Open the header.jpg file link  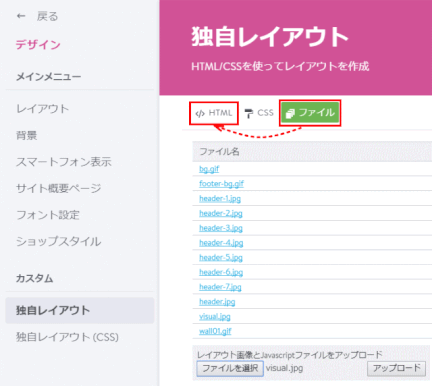217,302
